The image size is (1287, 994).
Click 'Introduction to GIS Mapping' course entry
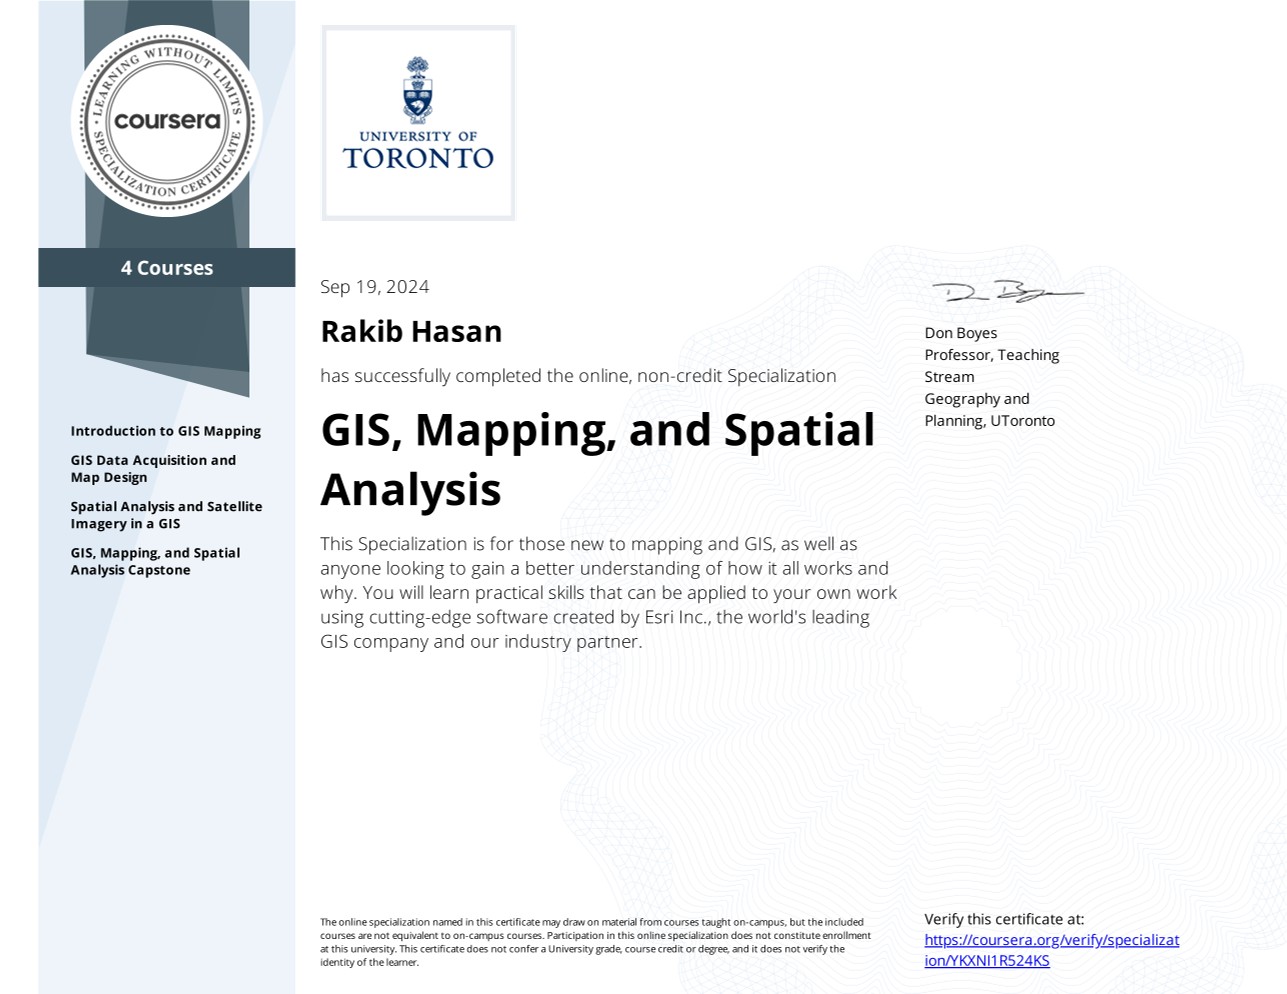tap(165, 430)
